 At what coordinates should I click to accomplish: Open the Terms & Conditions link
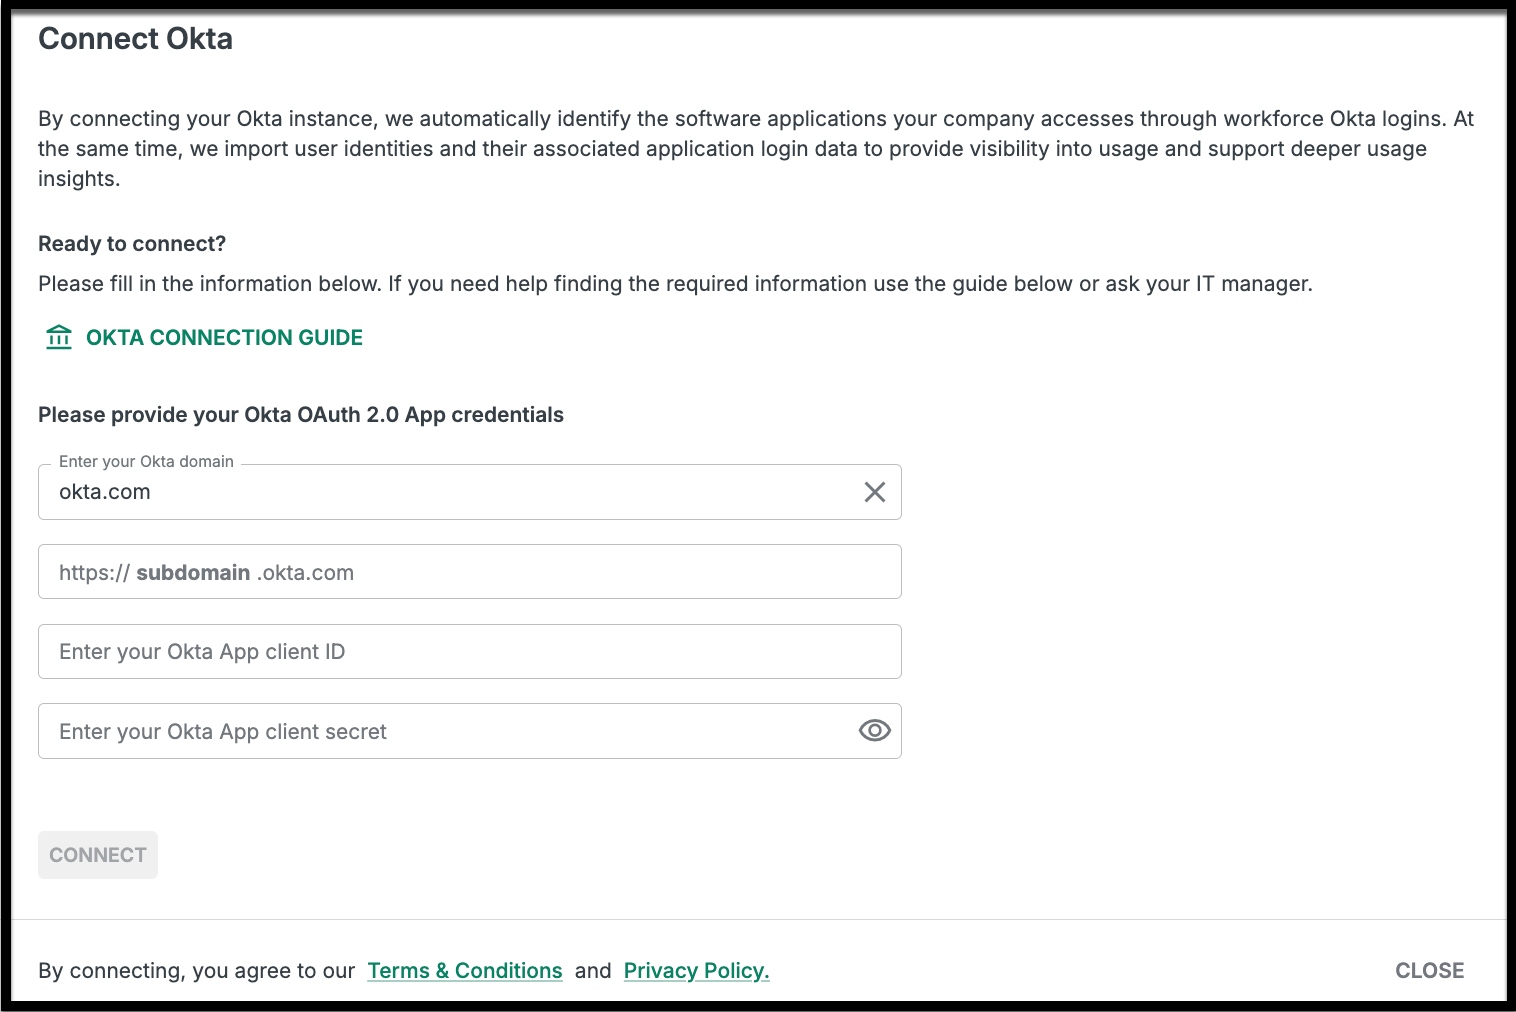click(465, 971)
